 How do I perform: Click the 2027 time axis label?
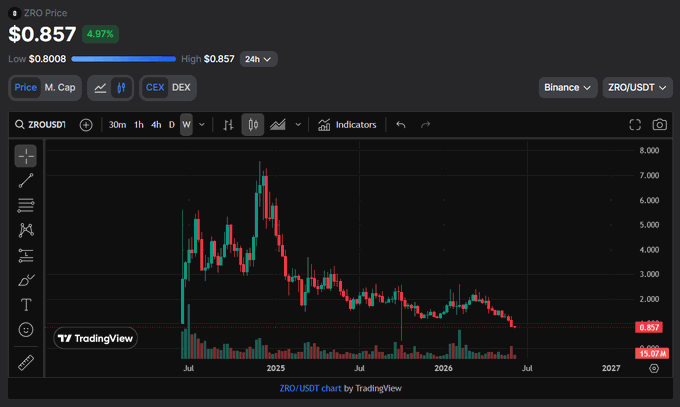611,368
